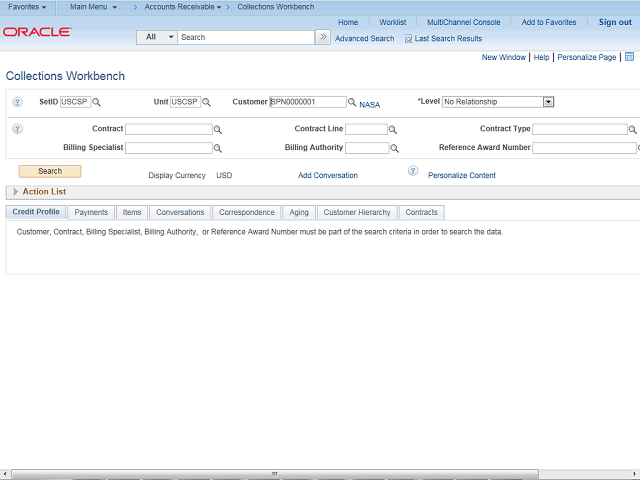This screenshot has width=640, height=480.
Task: Click the Billing Authority input field
Action: [367, 148]
